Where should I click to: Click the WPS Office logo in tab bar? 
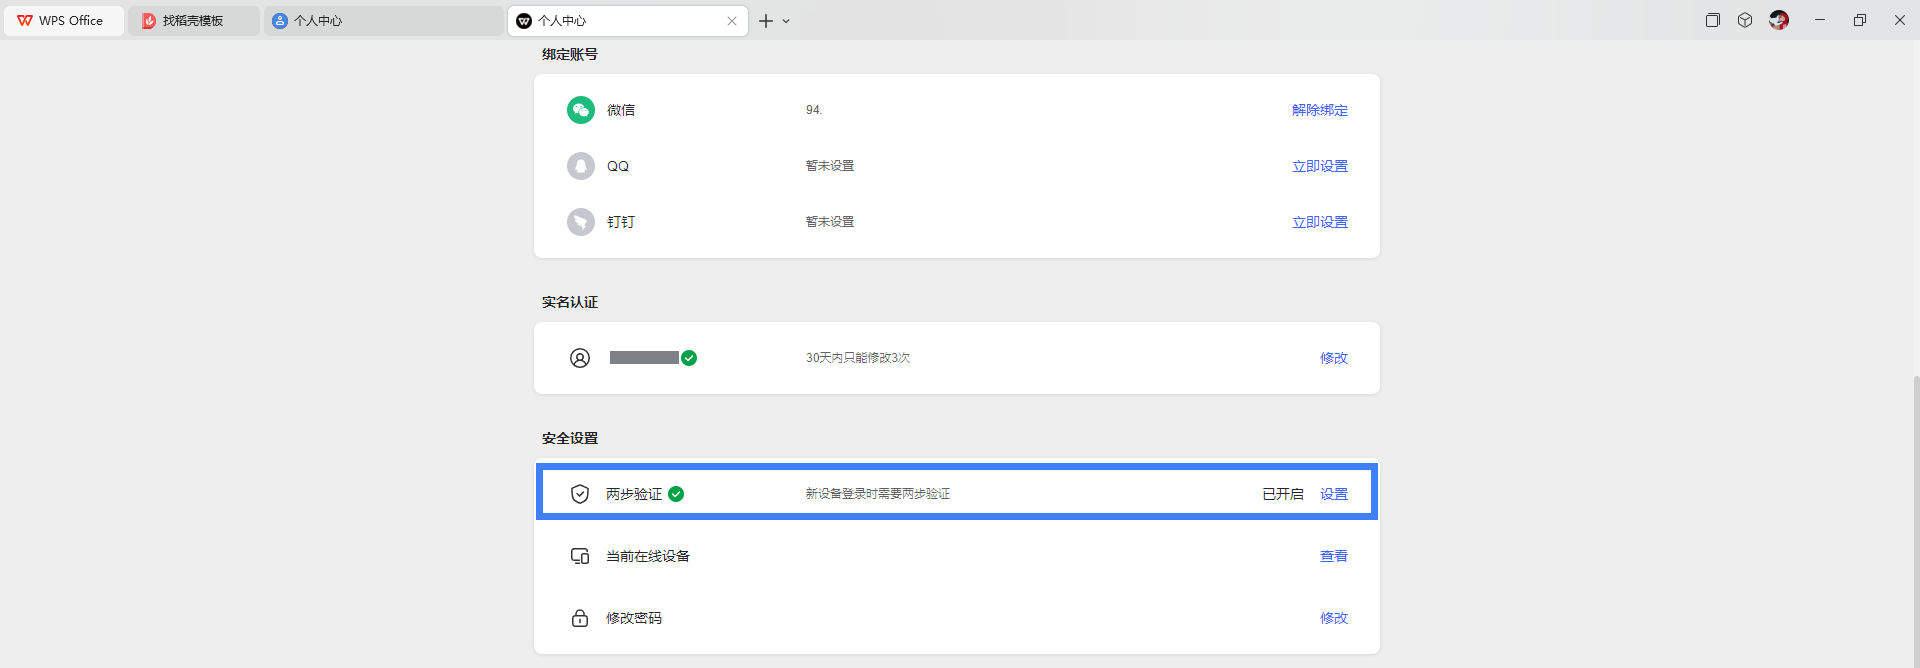25,20
